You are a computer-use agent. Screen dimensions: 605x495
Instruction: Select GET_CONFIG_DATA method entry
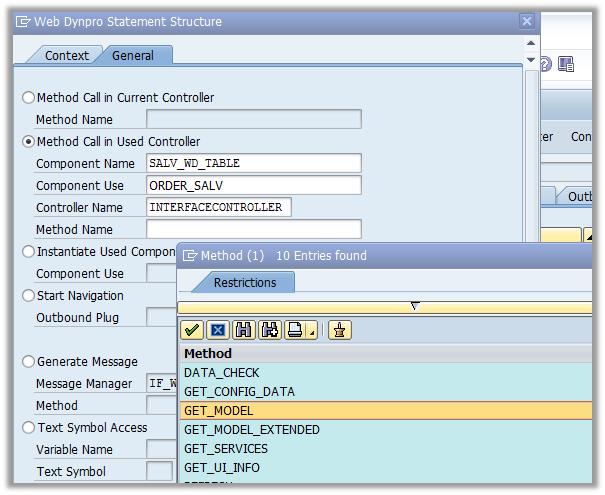click(386, 392)
